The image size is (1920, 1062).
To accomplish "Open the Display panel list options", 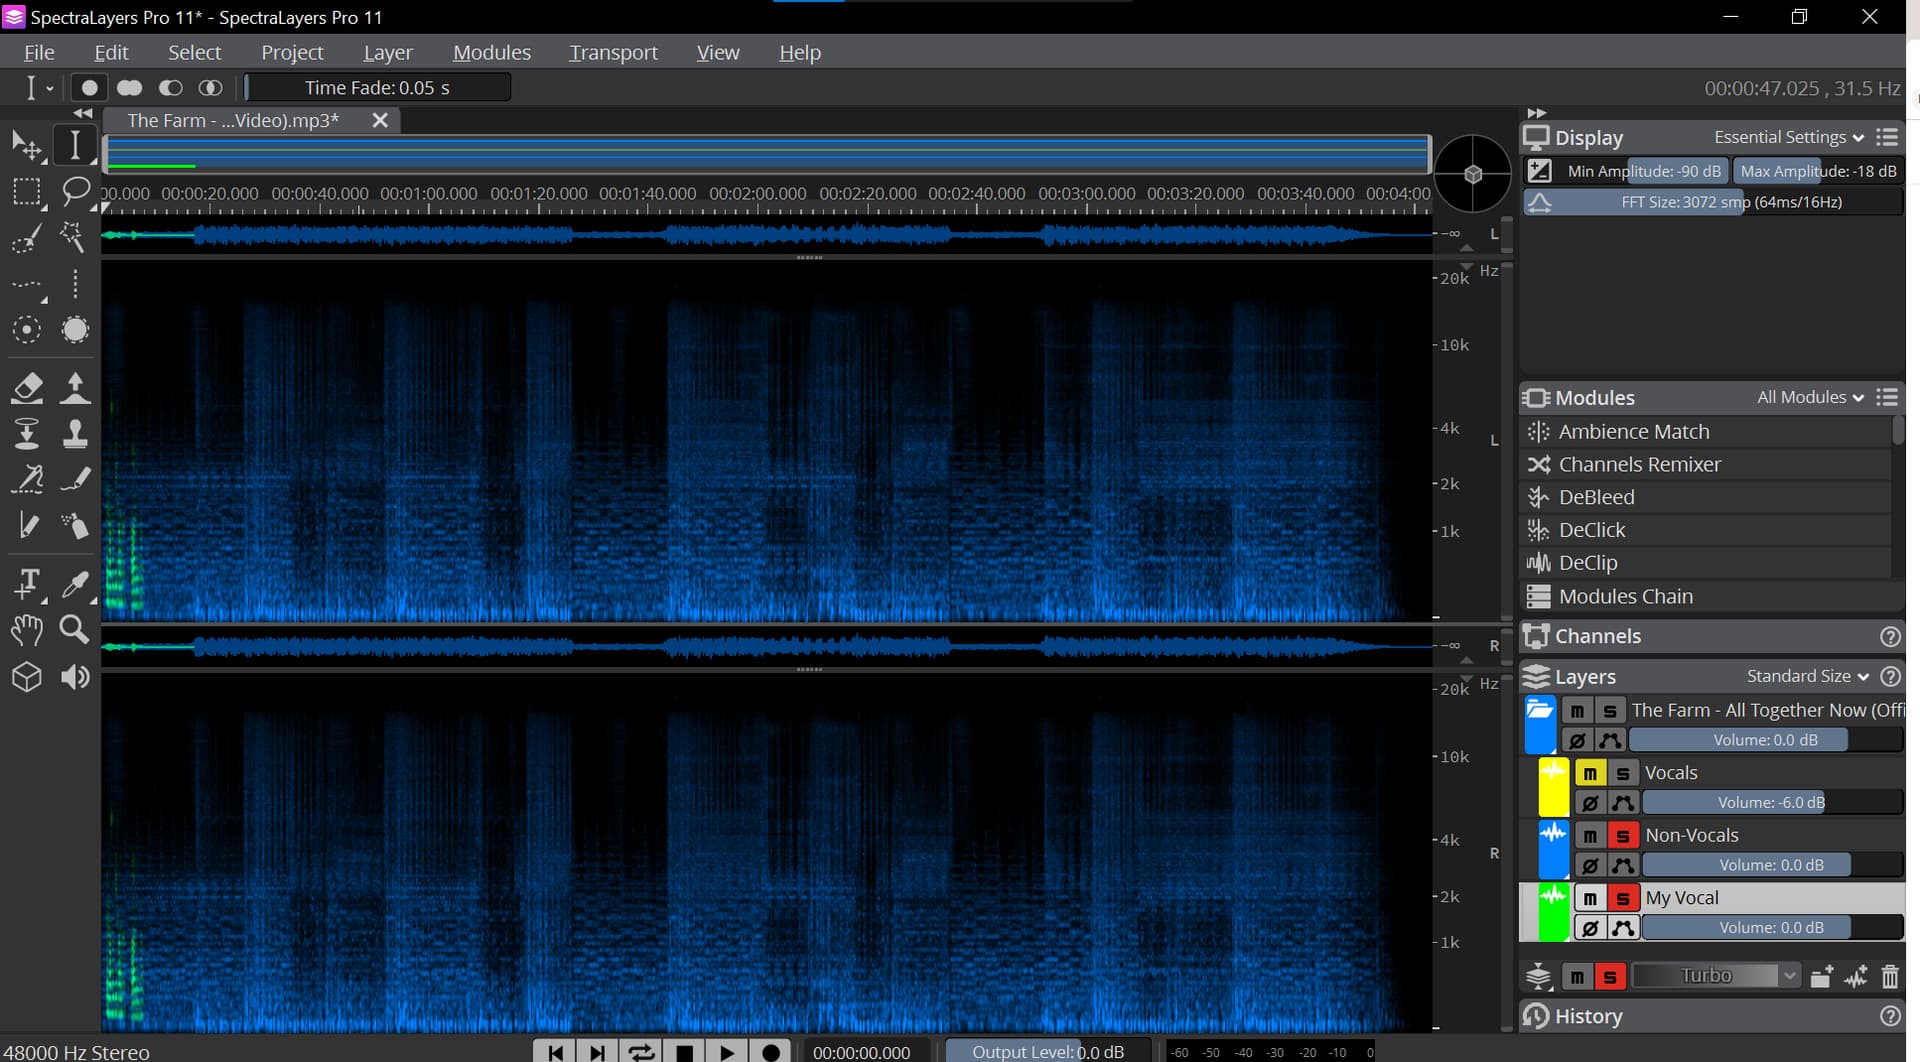I will [x=1887, y=137].
